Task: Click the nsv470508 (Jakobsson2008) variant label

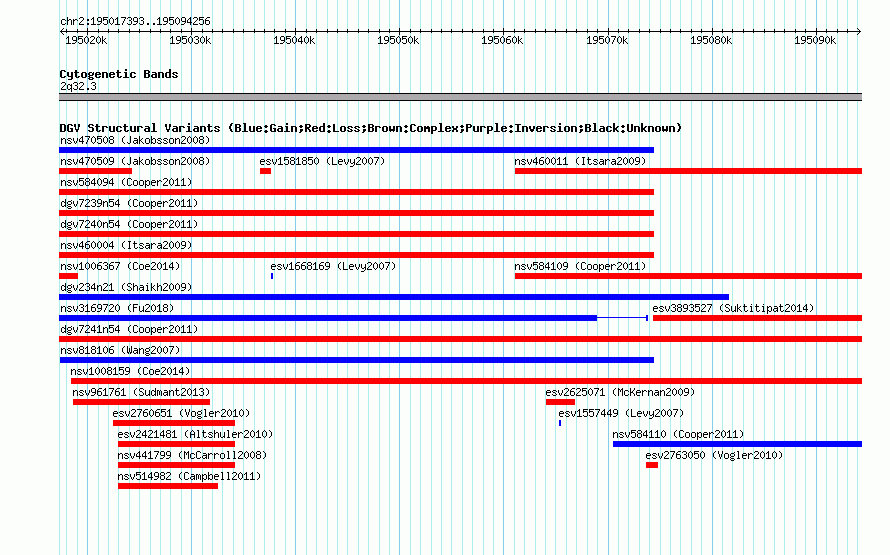Action: pyautogui.click(x=135, y=140)
